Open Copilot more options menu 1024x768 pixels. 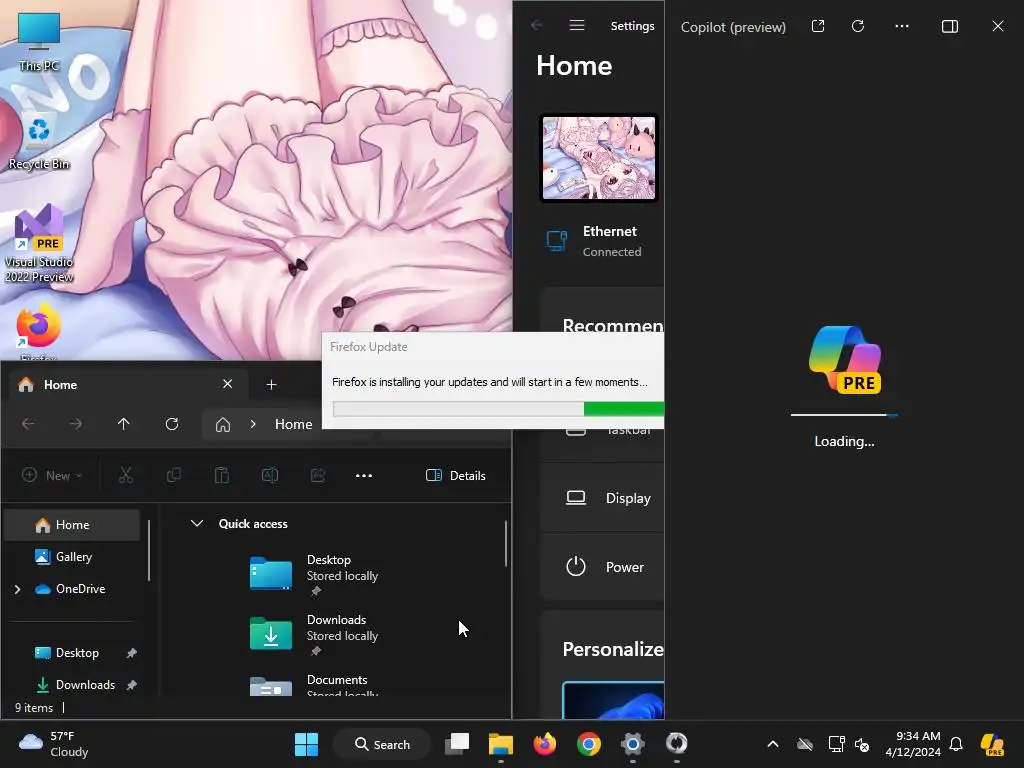coord(902,26)
